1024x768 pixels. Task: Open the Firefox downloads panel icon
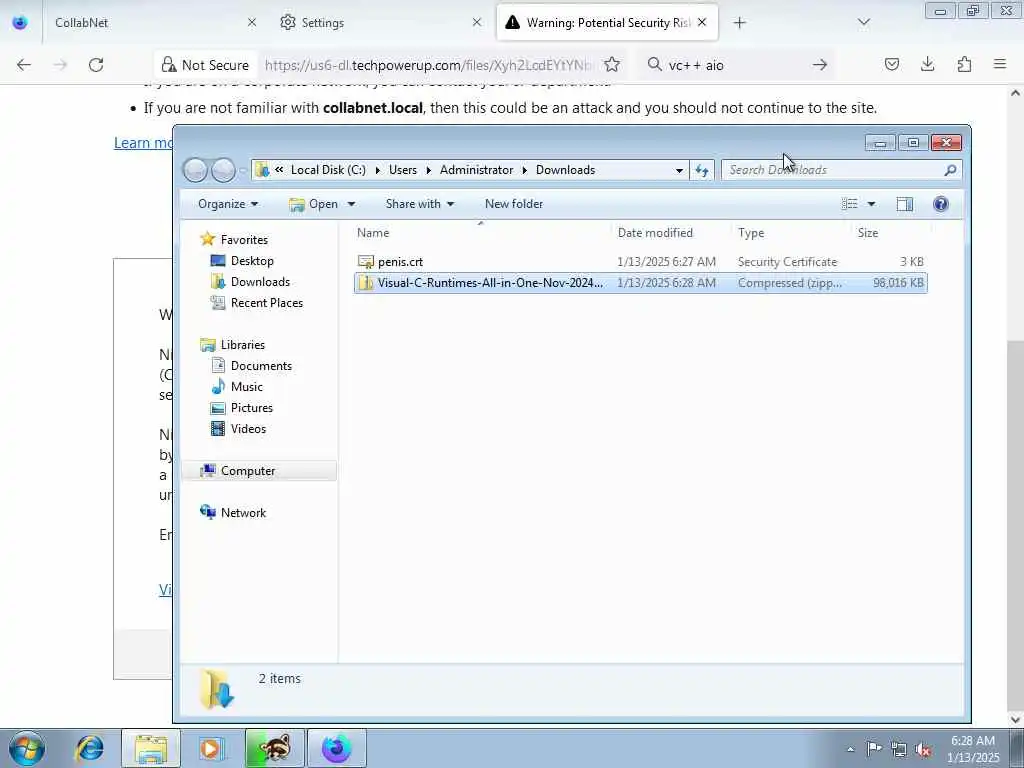(x=927, y=64)
